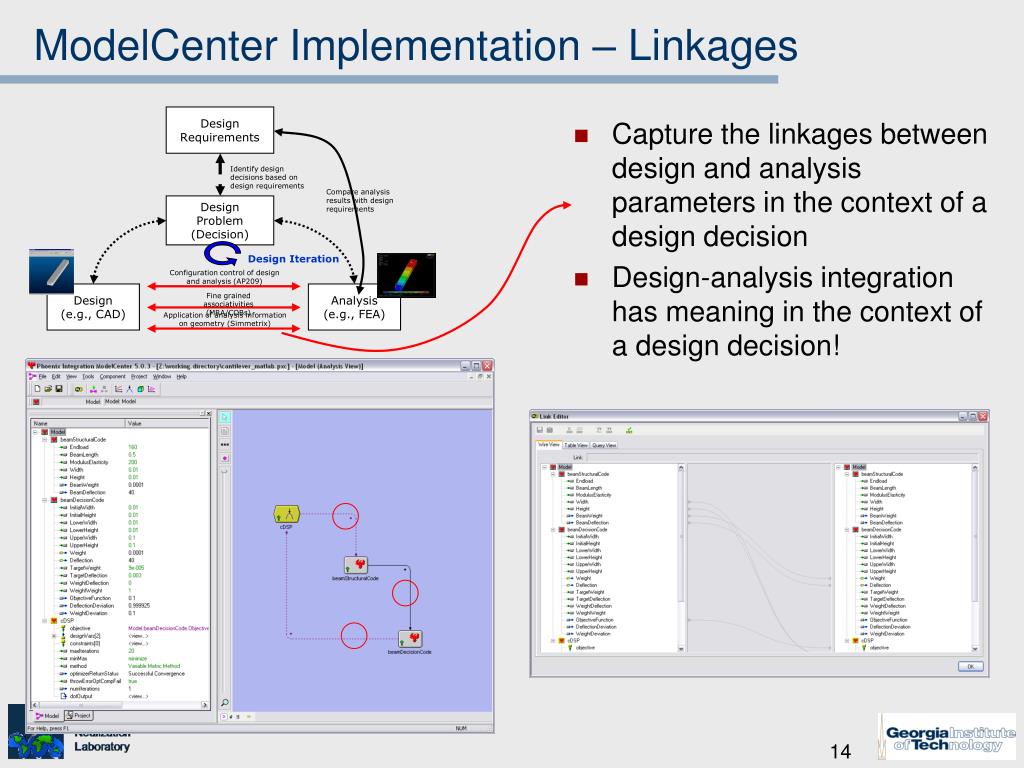Image resolution: width=1024 pixels, height=768 pixels.
Task: Collapse the cDSP node in ModelCenter tree
Action: 45,620
